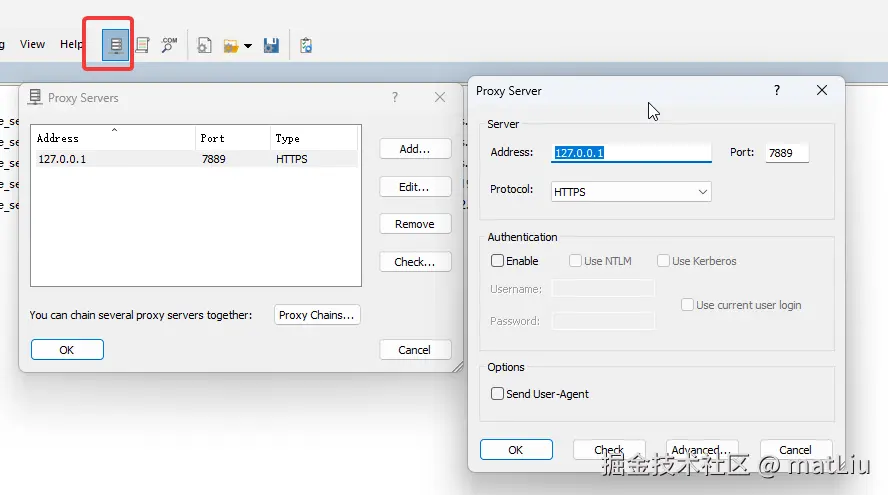Click help icon in Proxy Servers dialog
Viewport: 888px width, 495px height.
[x=395, y=97]
